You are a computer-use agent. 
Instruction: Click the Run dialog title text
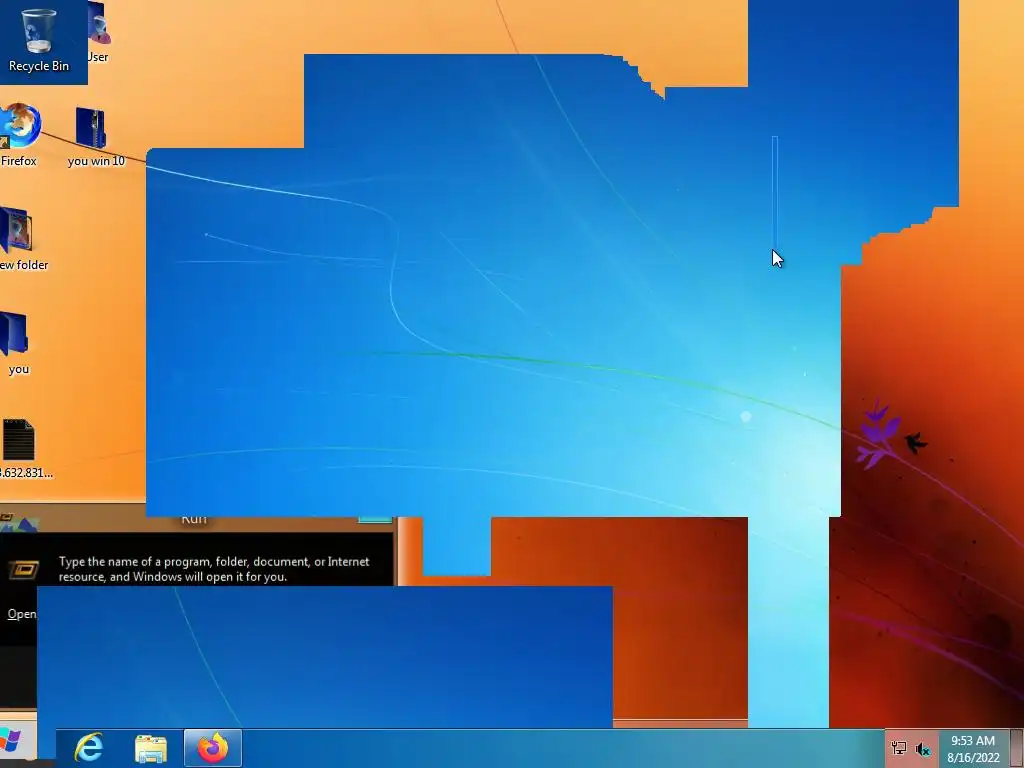coord(194,520)
